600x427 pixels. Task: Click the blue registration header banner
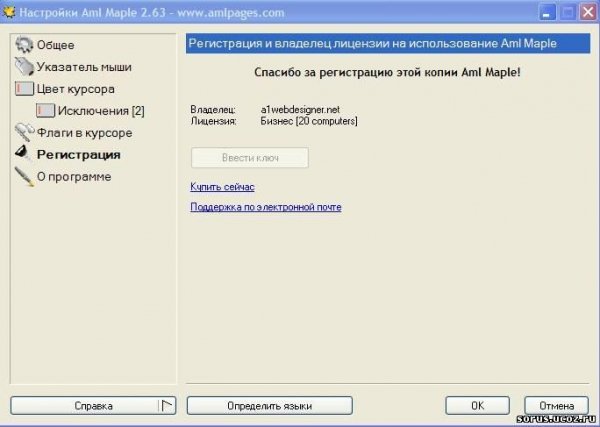point(388,43)
